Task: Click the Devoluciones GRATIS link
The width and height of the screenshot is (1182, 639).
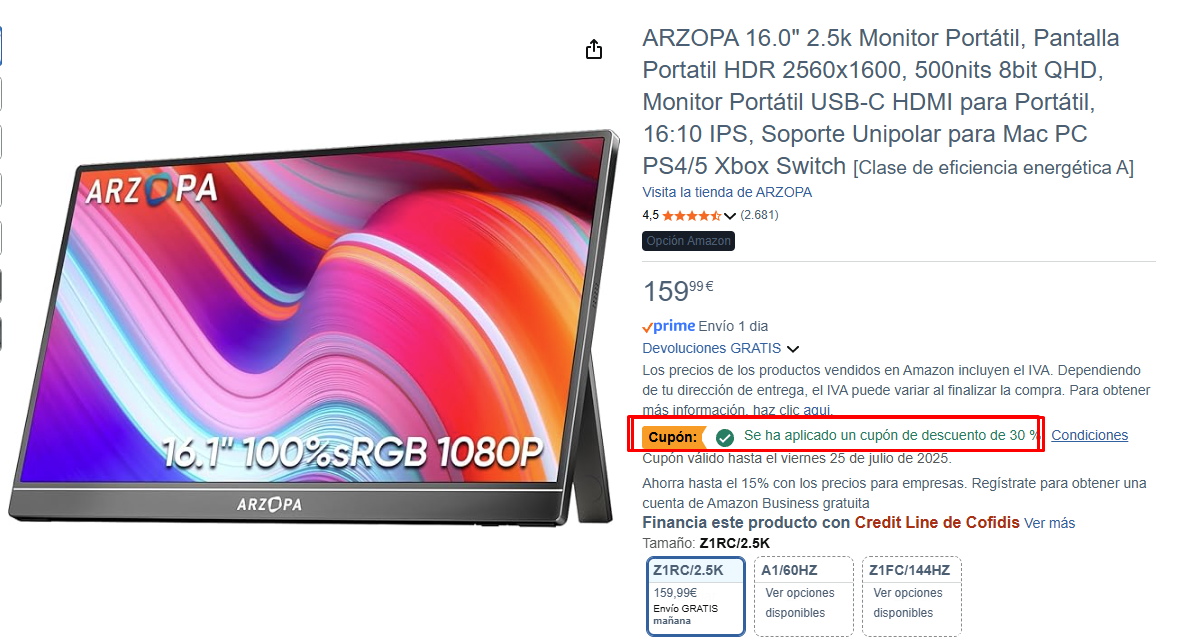Action: [712, 348]
